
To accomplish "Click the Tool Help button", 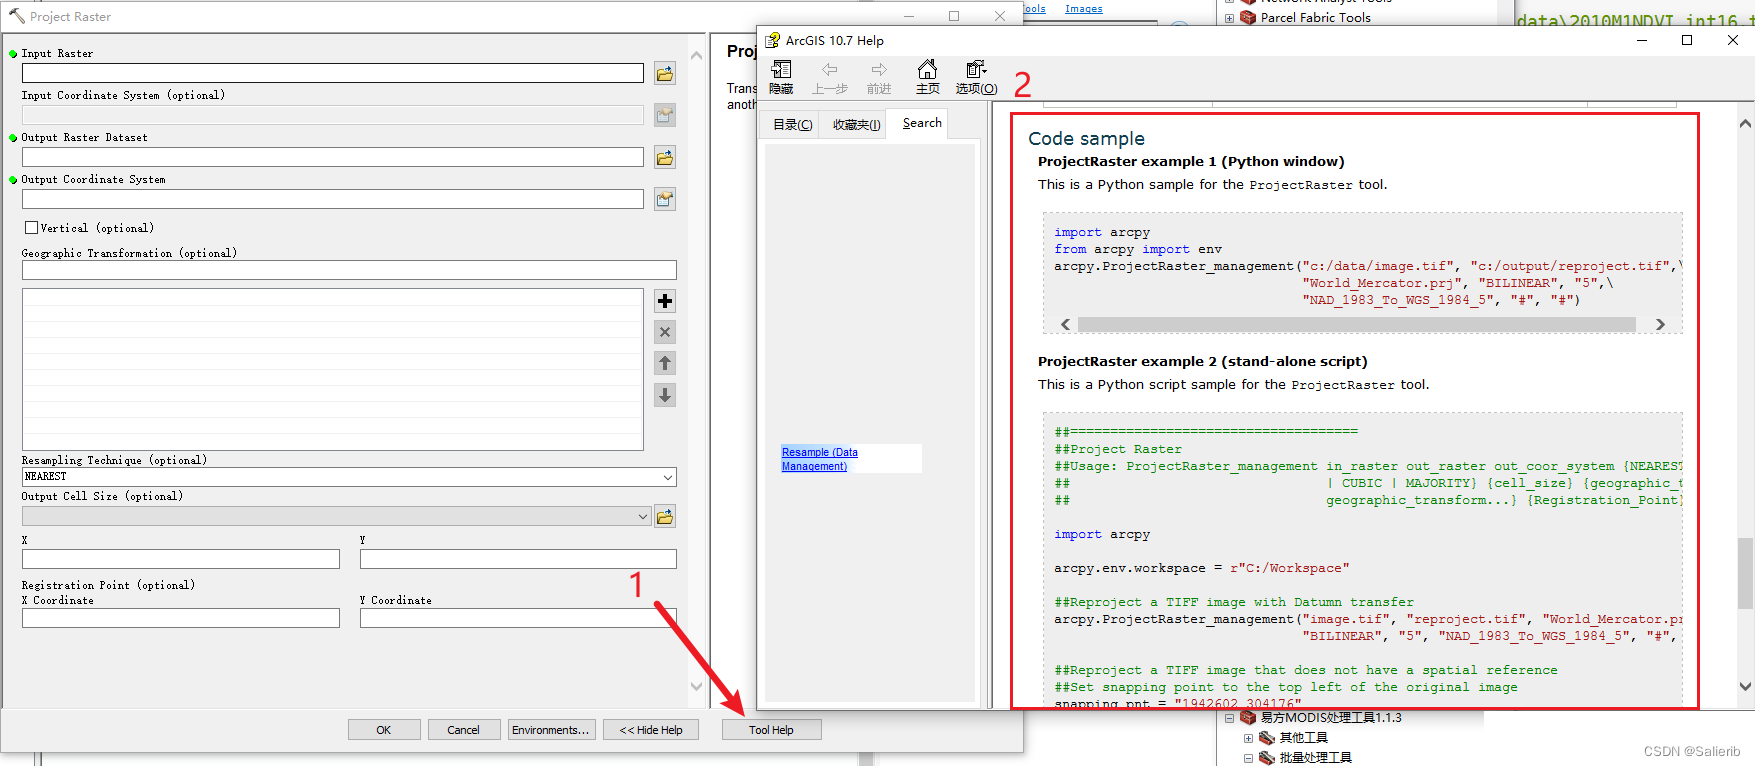I will click(771, 730).
